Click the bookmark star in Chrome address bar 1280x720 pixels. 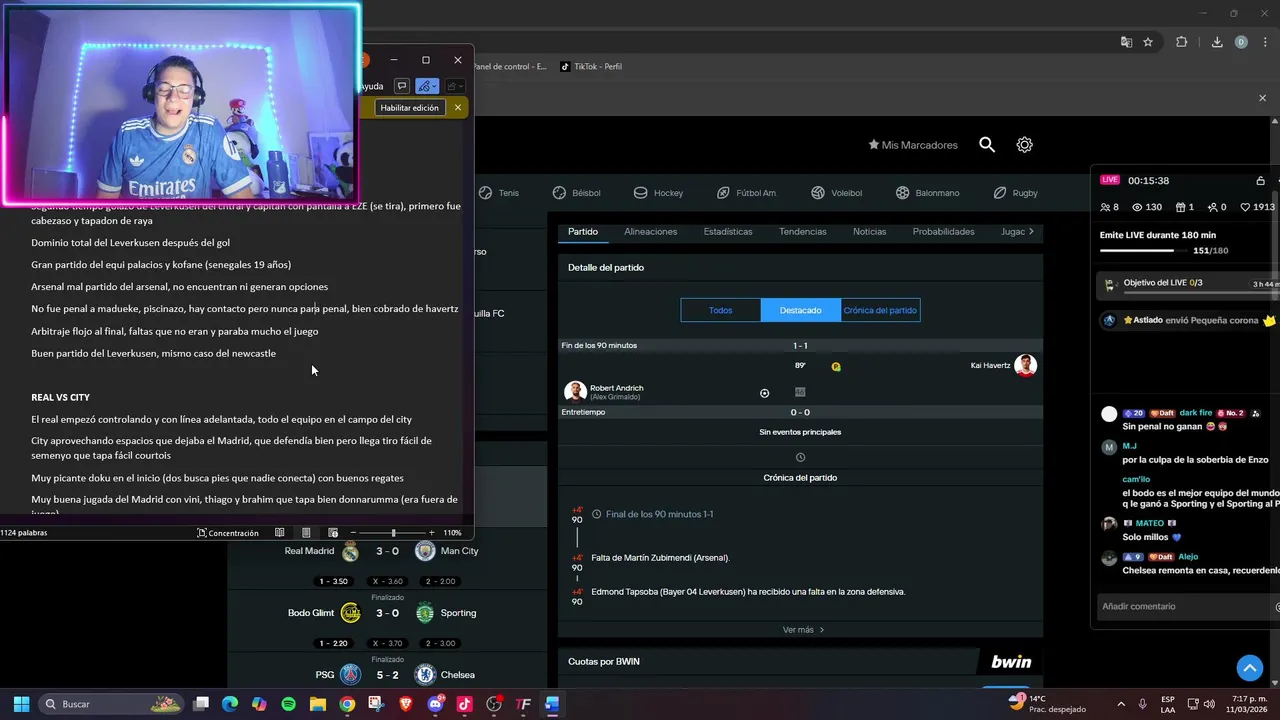(1148, 42)
